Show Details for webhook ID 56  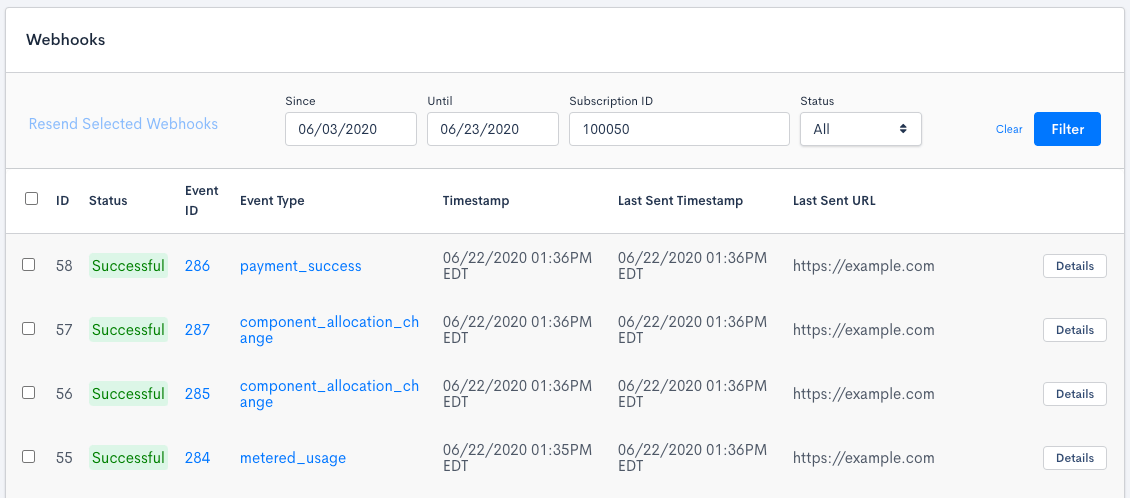[x=1074, y=394]
